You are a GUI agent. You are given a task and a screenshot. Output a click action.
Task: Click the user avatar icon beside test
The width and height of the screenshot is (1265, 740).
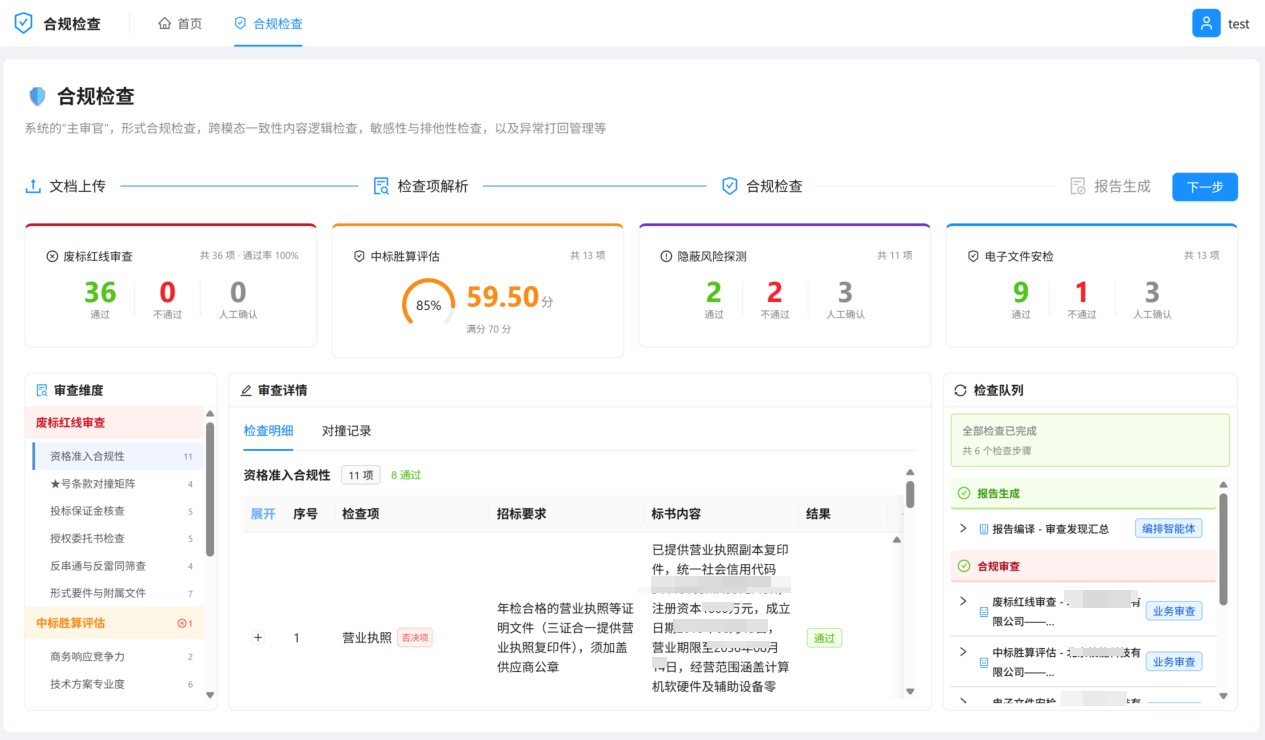(1206, 23)
